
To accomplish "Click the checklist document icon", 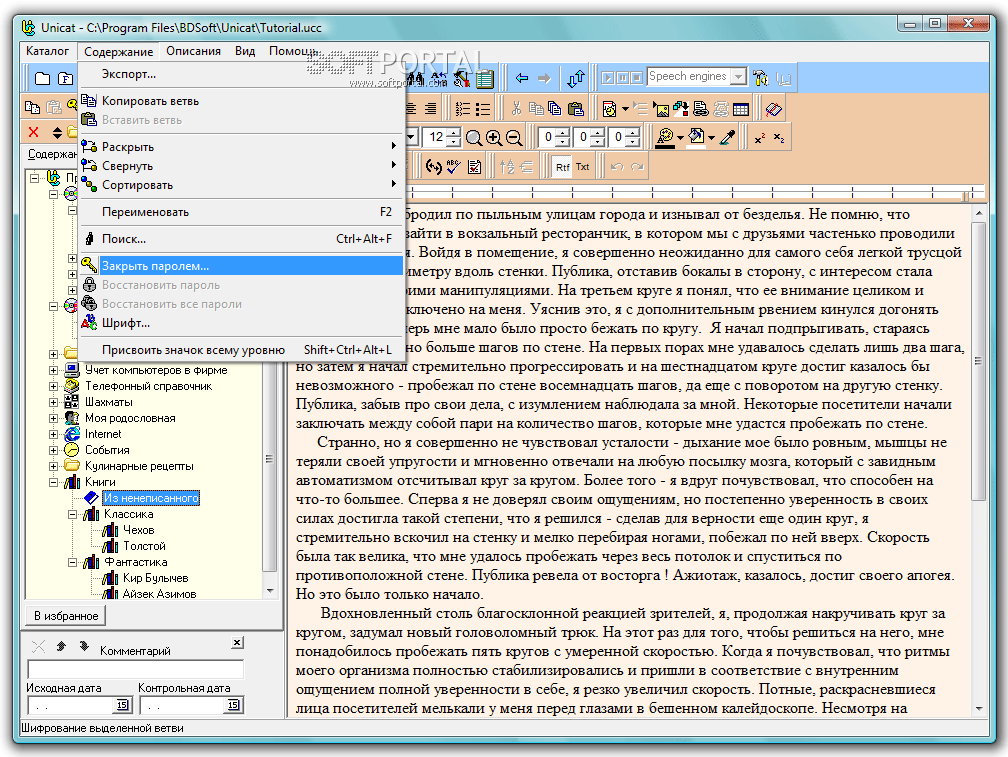I will pos(474,167).
